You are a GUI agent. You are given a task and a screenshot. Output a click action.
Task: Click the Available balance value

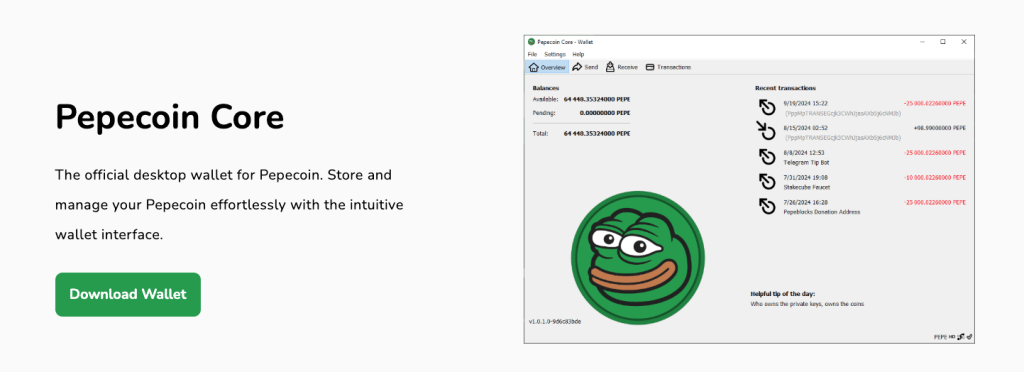(597, 100)
